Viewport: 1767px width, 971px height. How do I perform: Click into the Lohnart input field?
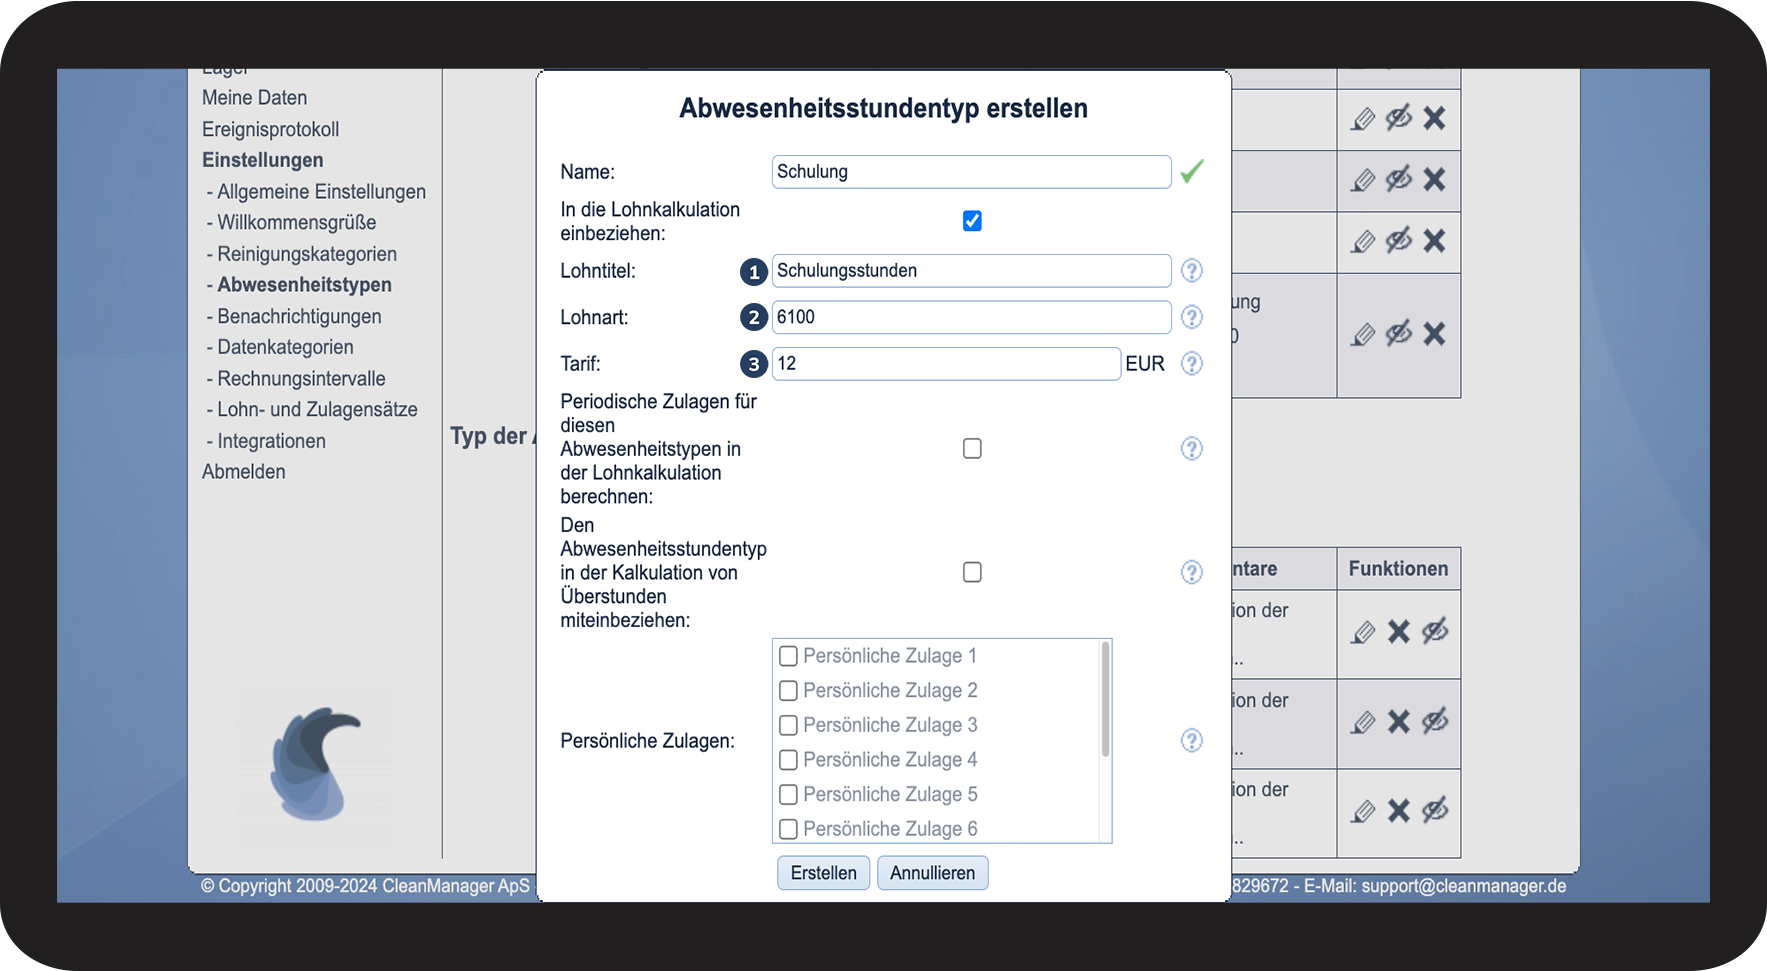click(x=970, y=317)
